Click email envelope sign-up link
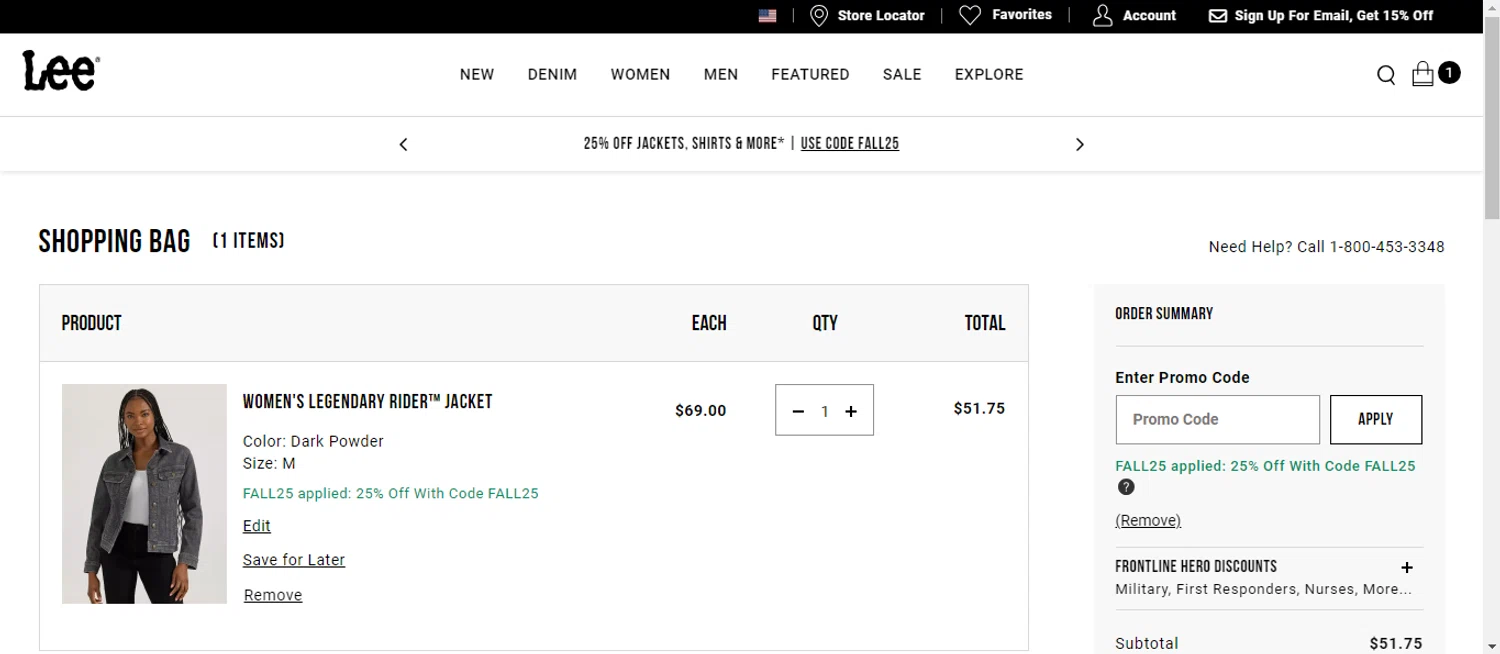Viewport: 1500px width, 654px height. 1218,16
